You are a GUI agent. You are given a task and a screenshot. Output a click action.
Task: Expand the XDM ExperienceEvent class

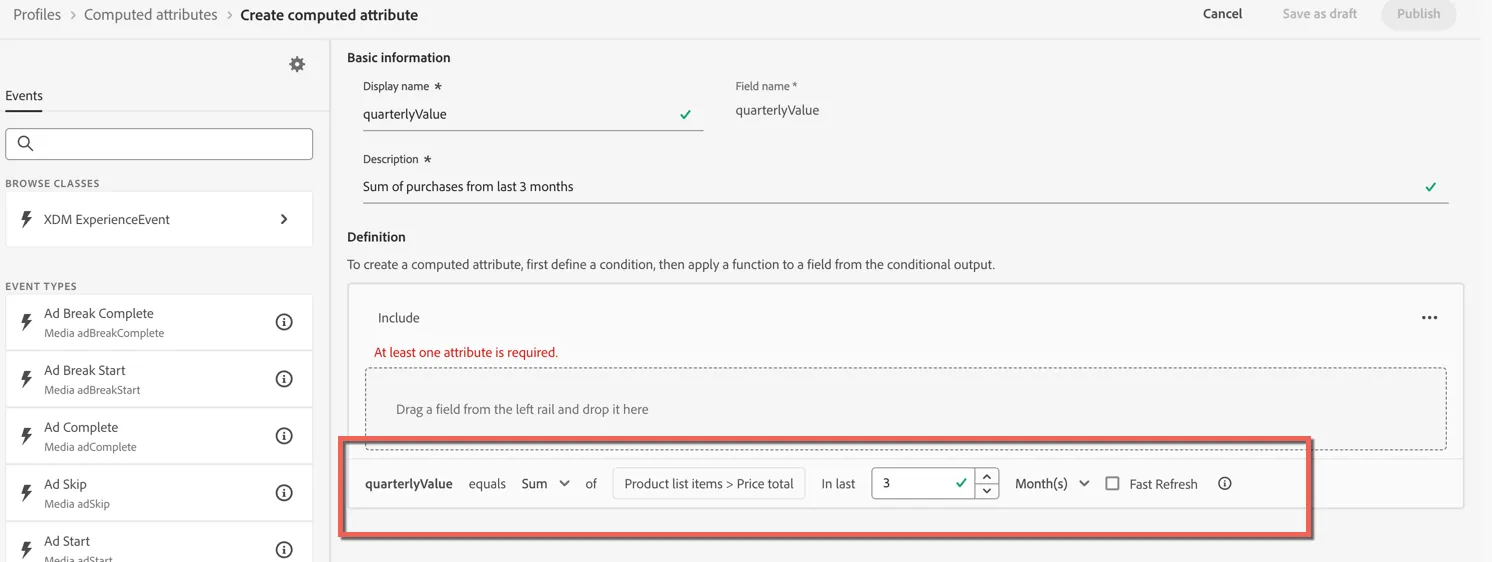pos(284,219)
